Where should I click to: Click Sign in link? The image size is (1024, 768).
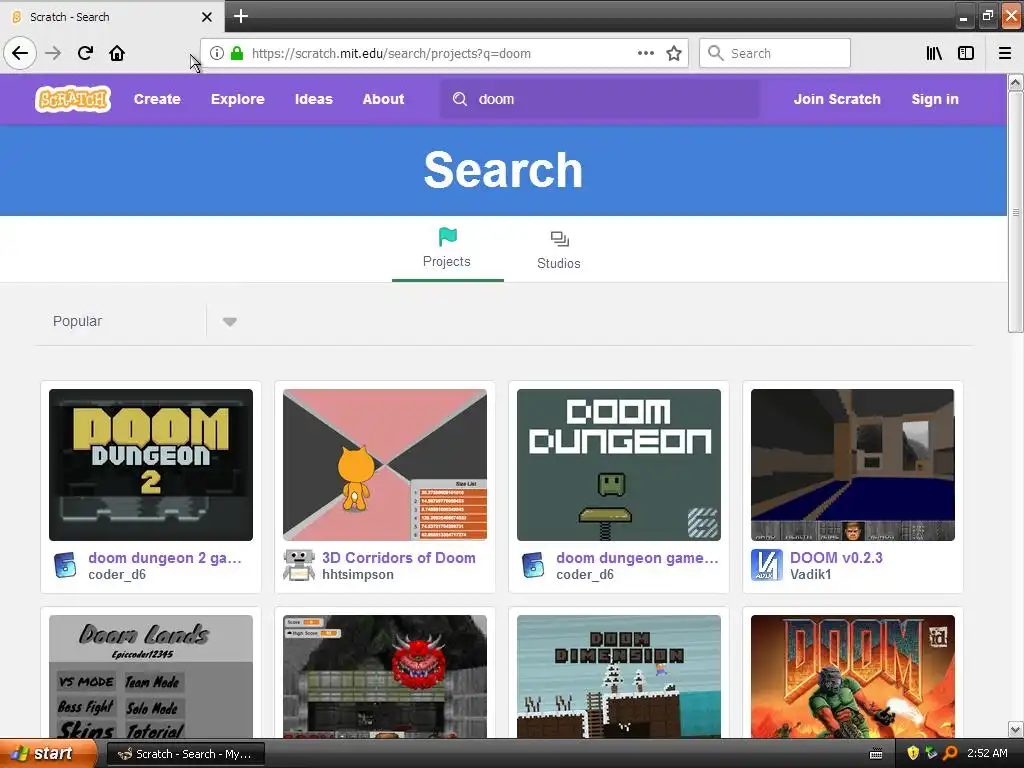point(935,99)
